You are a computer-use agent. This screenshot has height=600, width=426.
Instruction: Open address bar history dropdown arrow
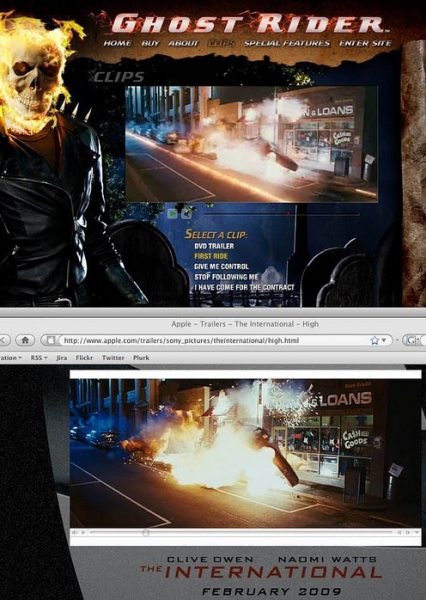pos(384,340)
